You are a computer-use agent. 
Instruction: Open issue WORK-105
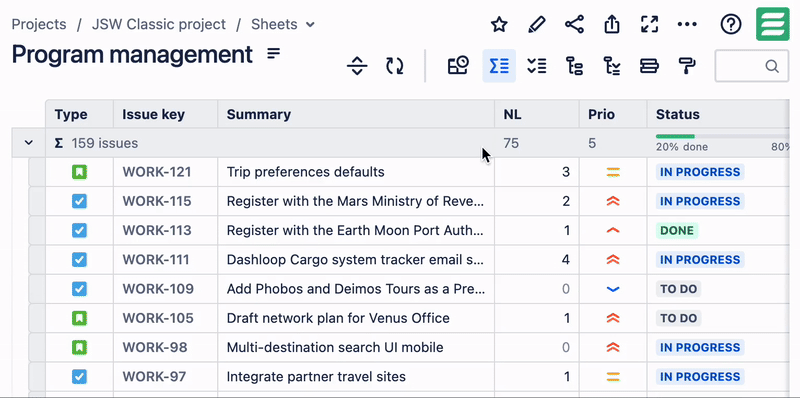(x=158, y=318)
